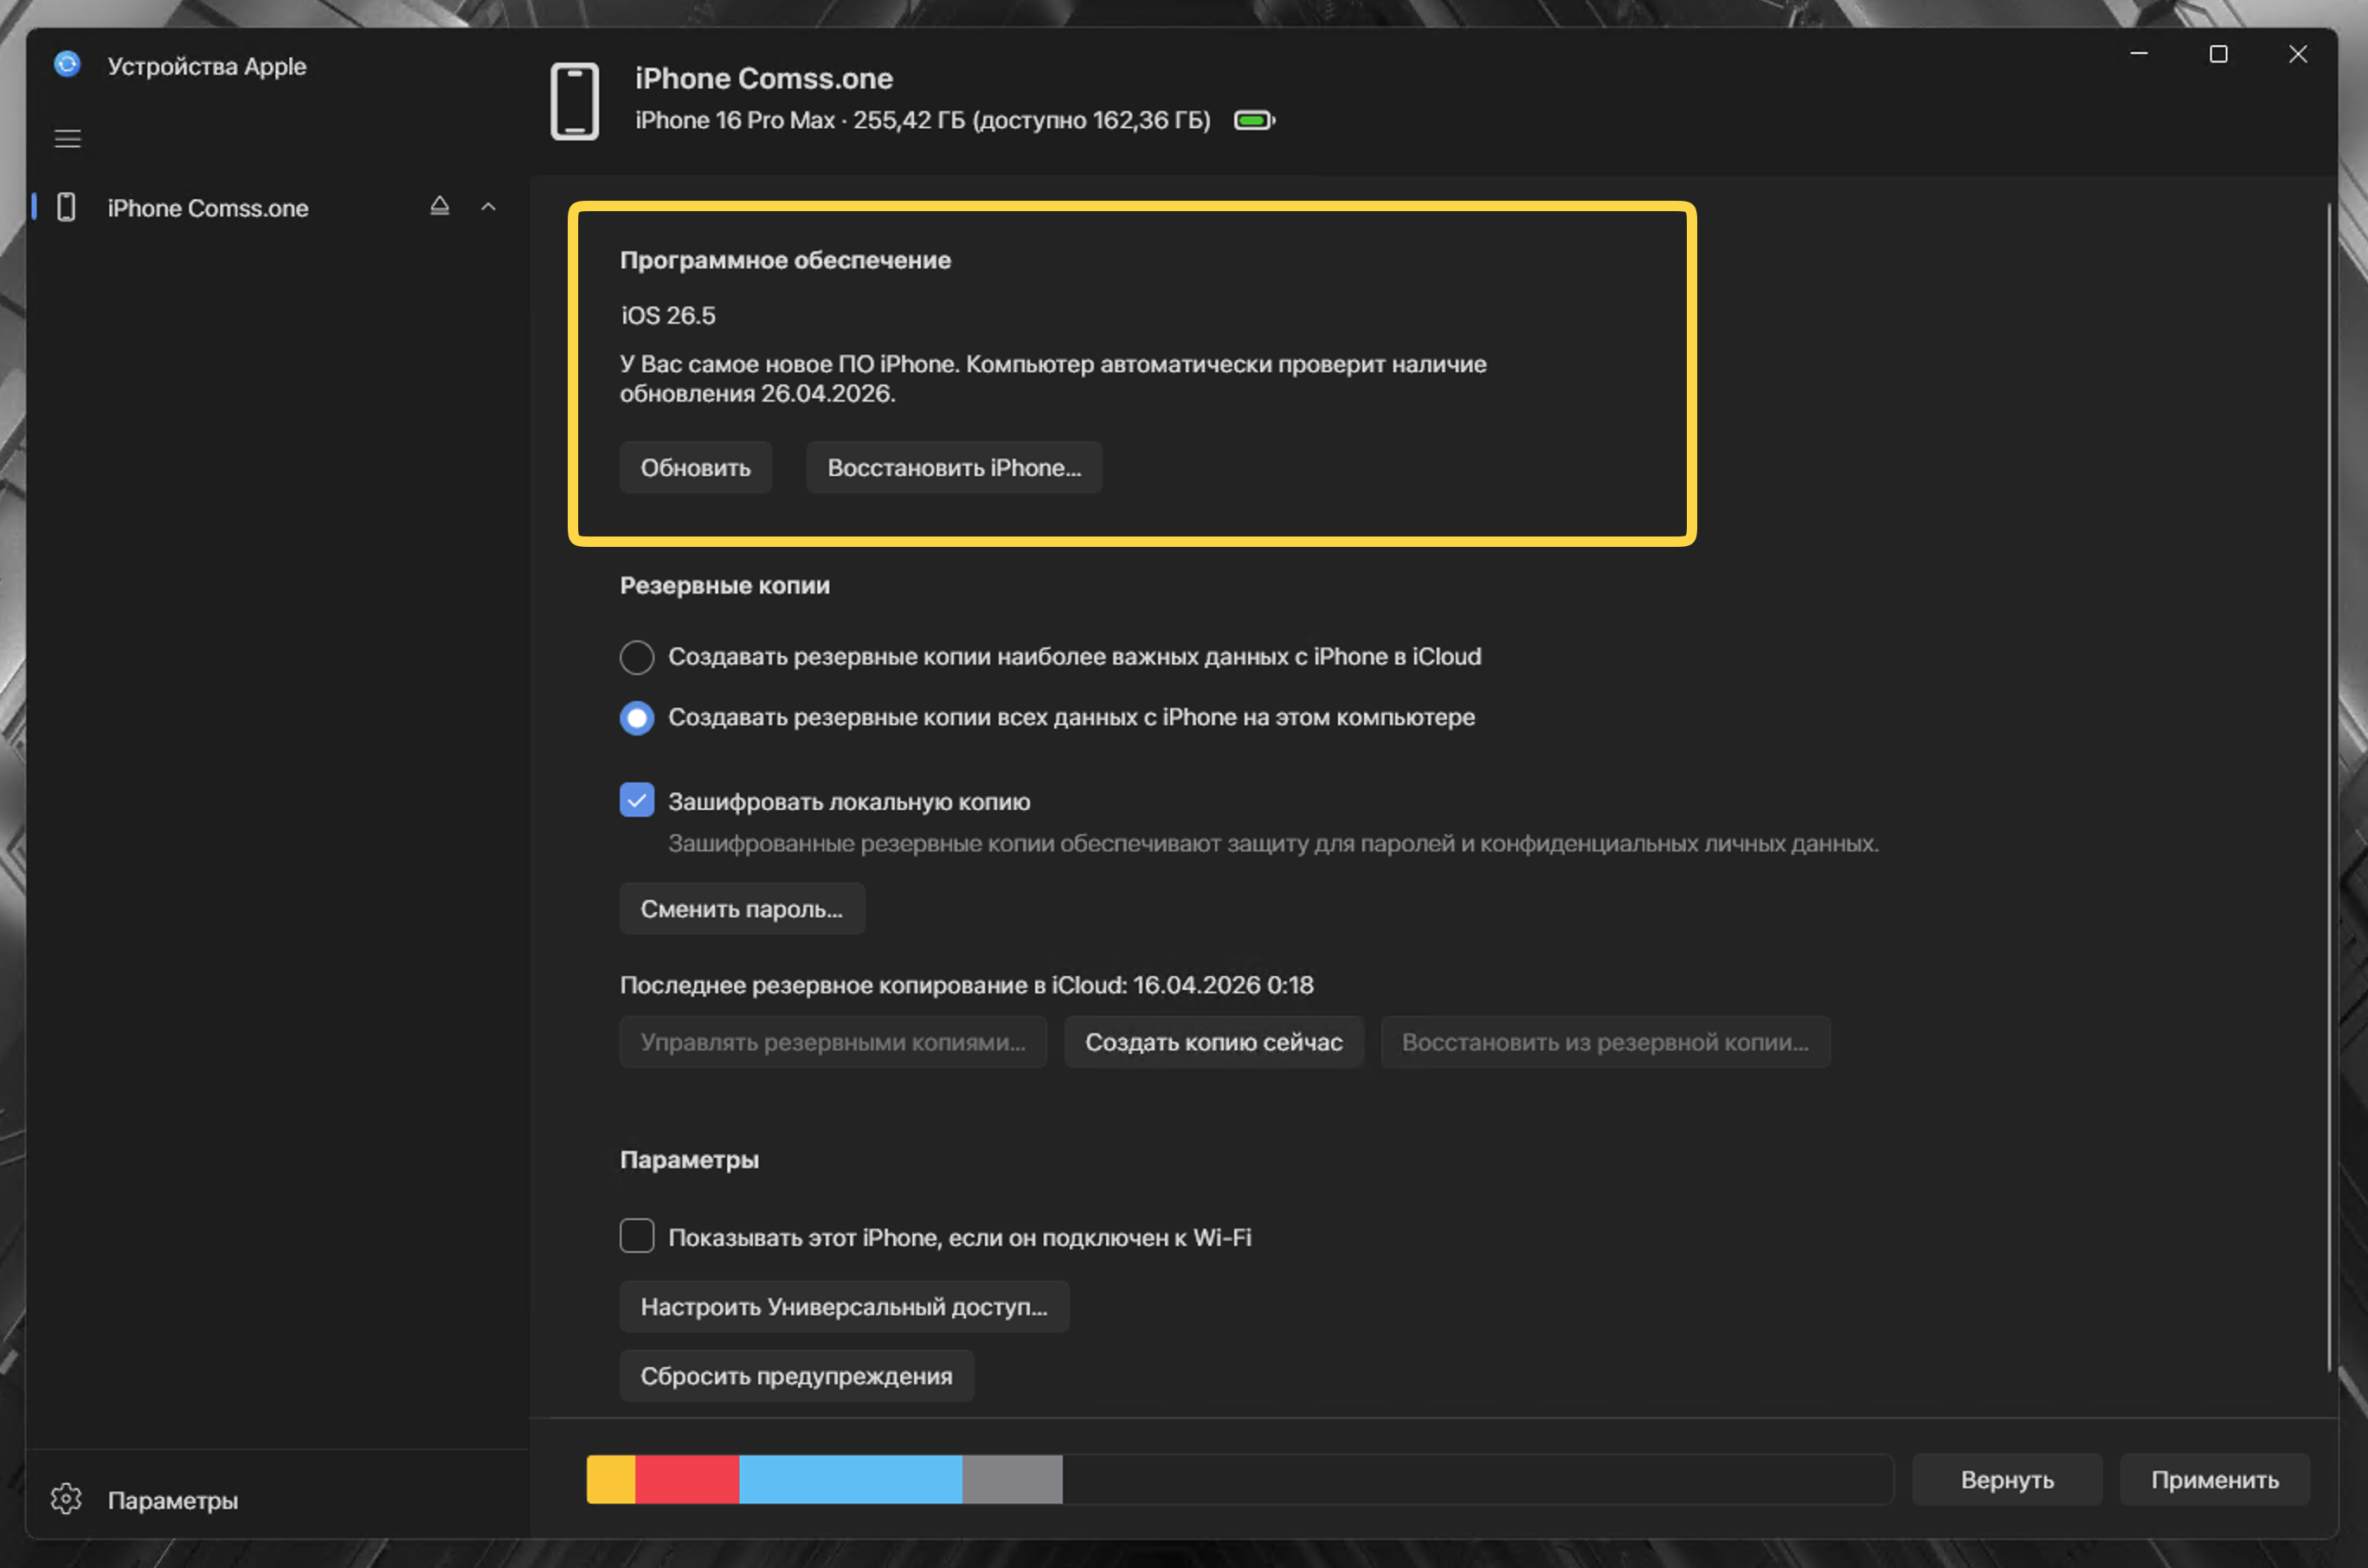2368x1568 pixels.
Task: Start backup with Создать копию сейчас
Action: pyautogui.click(x=1213, y=1042)
